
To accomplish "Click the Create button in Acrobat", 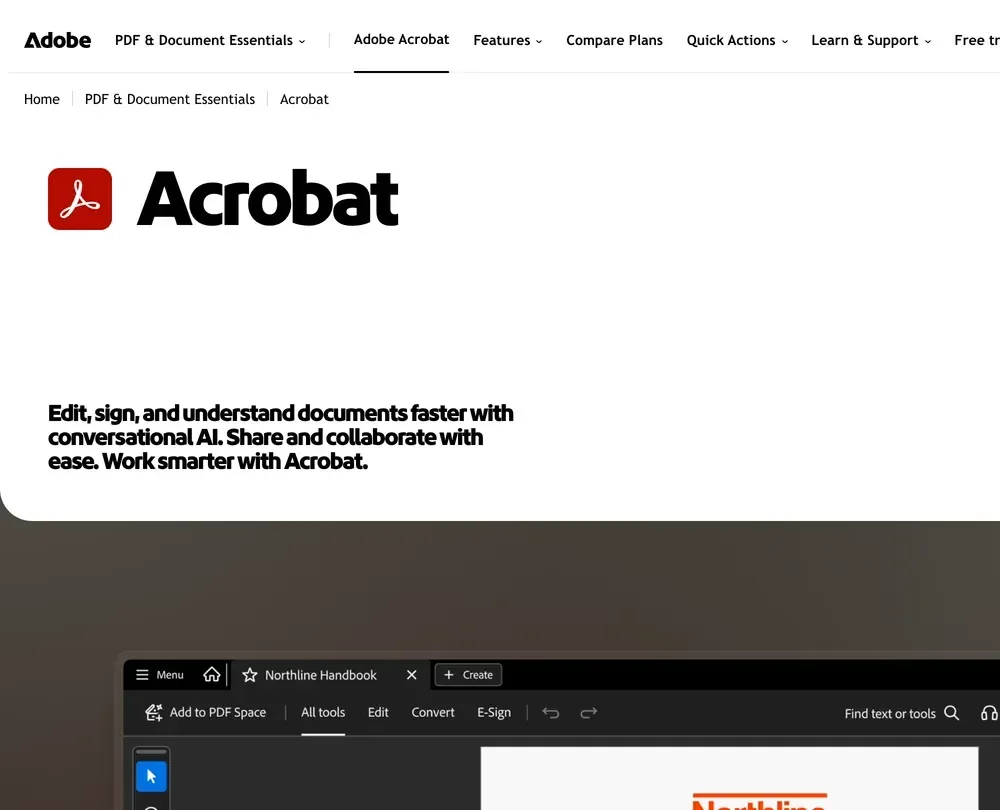I will click(468, 675).
